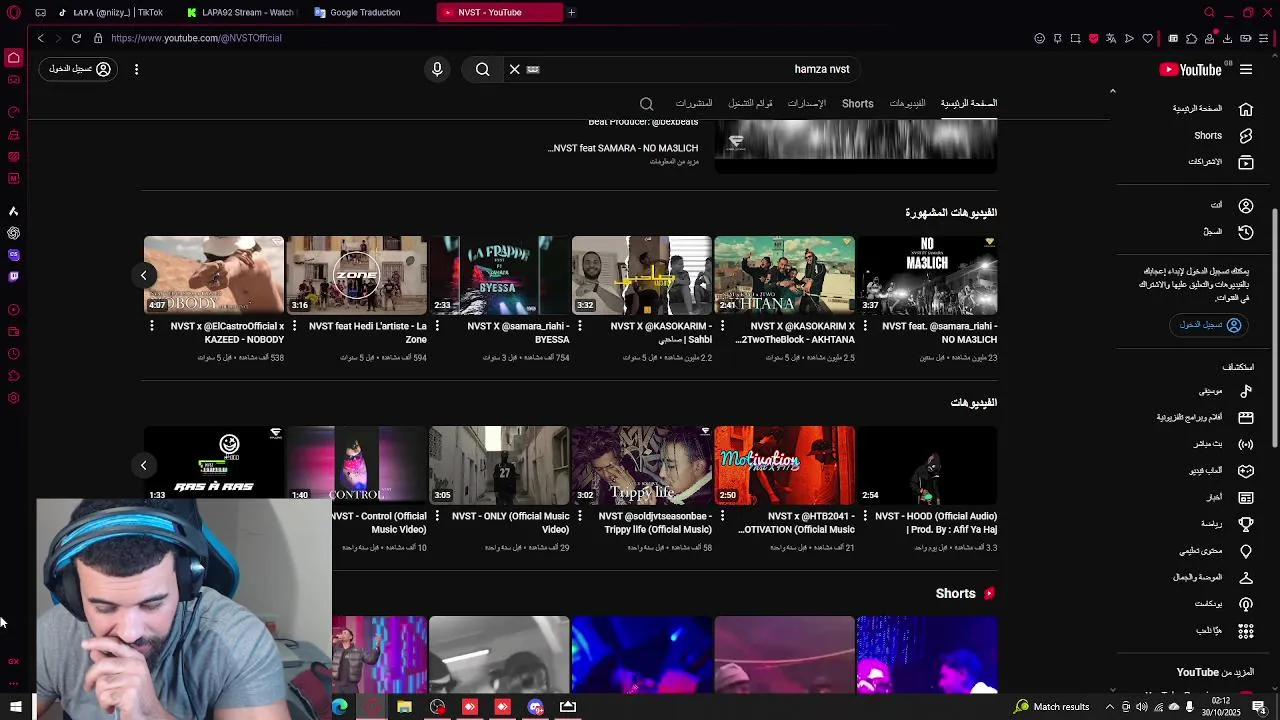Image resolution: width=1280 pixels, height=720 pixels.
Task: Open Fashion and Beauty in sidebar
Action: (x=1212, y=577)
